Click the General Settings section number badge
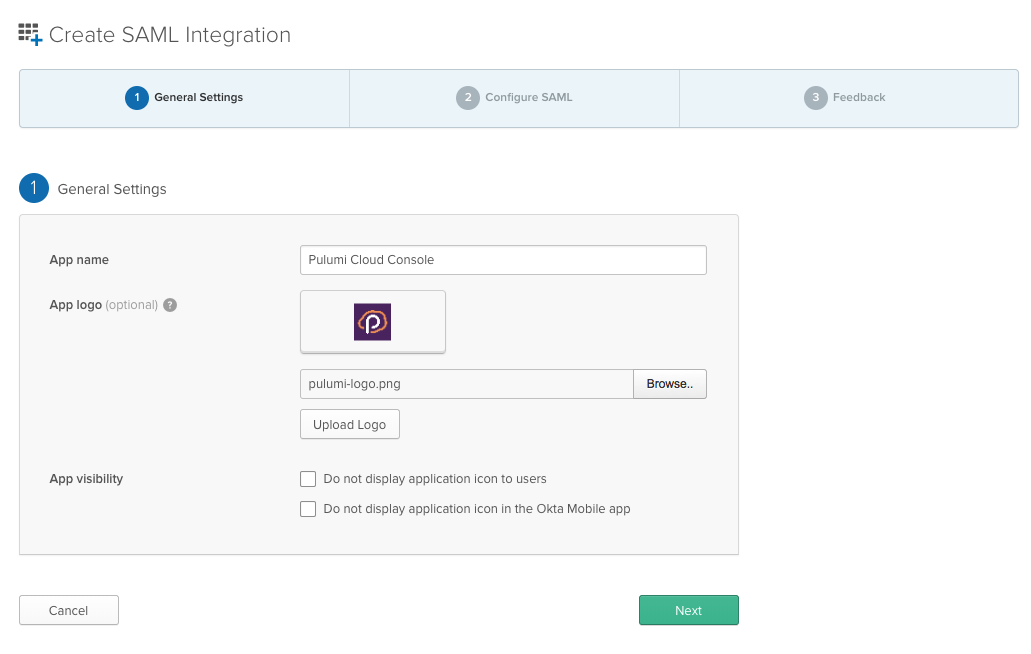Viewport: 1031px width, 654px height. point(33,188)
